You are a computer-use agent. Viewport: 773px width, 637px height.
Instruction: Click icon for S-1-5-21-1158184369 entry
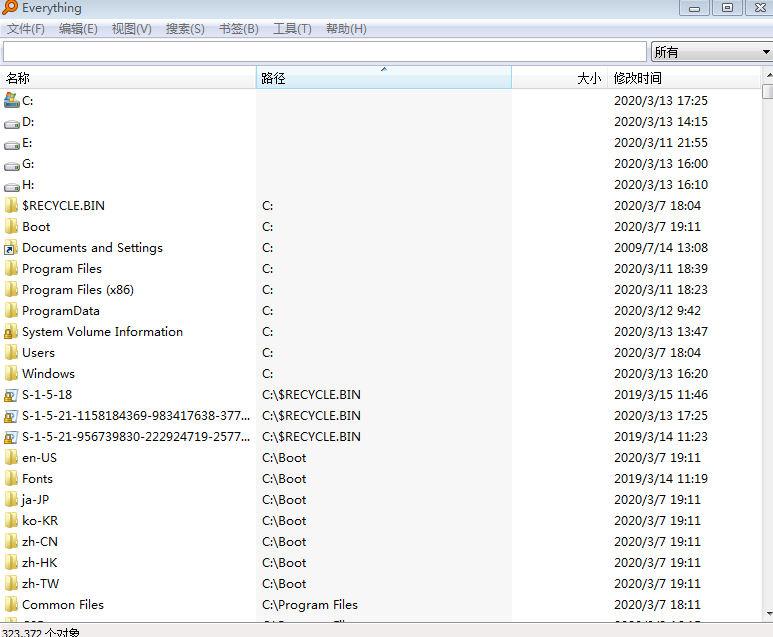(x=11, y=416)
